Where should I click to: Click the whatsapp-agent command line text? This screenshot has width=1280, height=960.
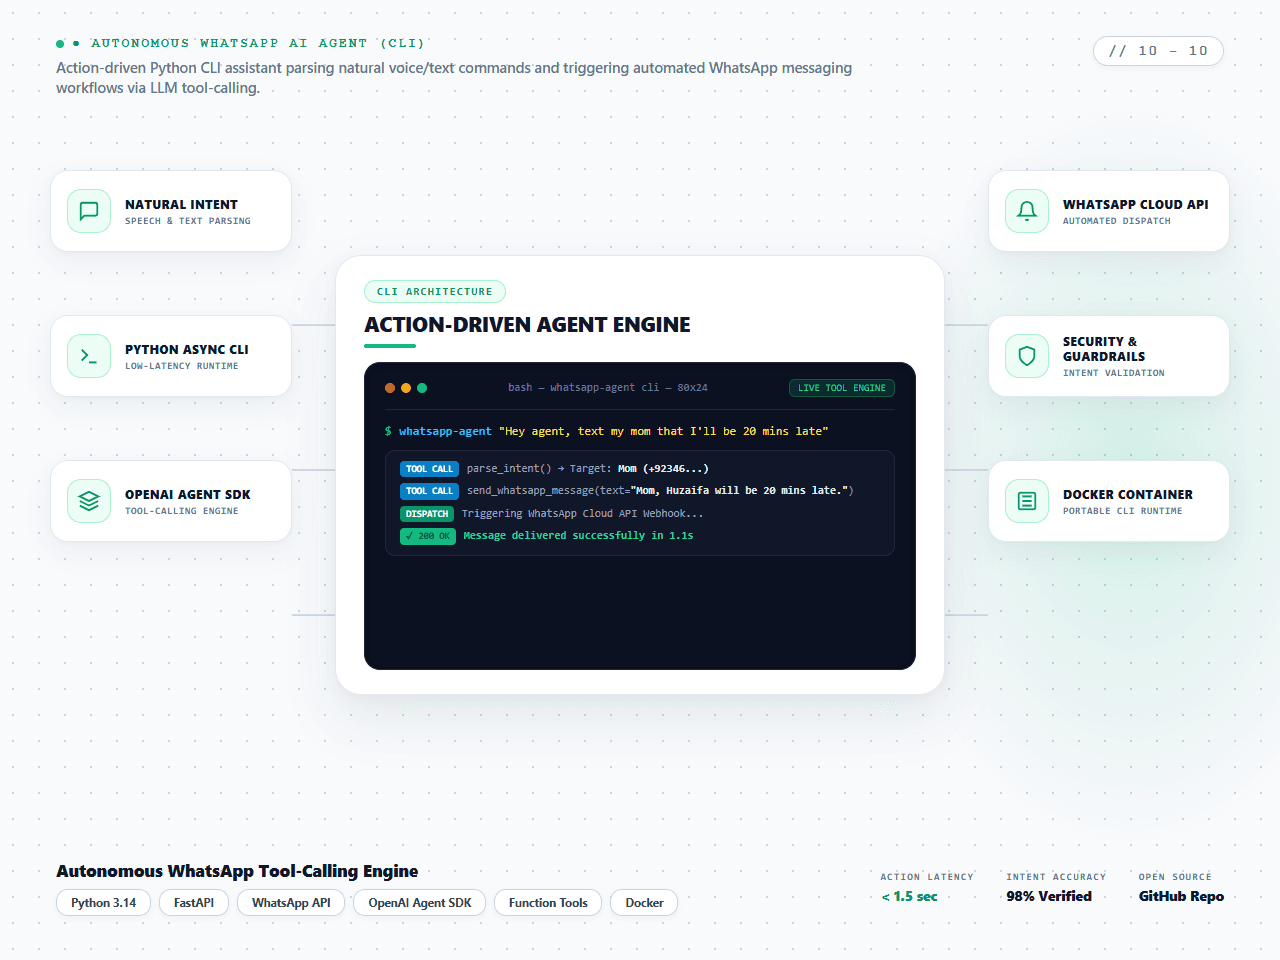coord(606,432)
